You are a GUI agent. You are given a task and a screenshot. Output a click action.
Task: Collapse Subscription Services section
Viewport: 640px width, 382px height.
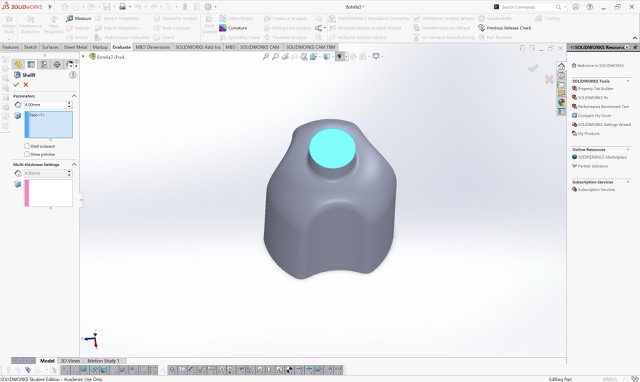coord(628,182)
